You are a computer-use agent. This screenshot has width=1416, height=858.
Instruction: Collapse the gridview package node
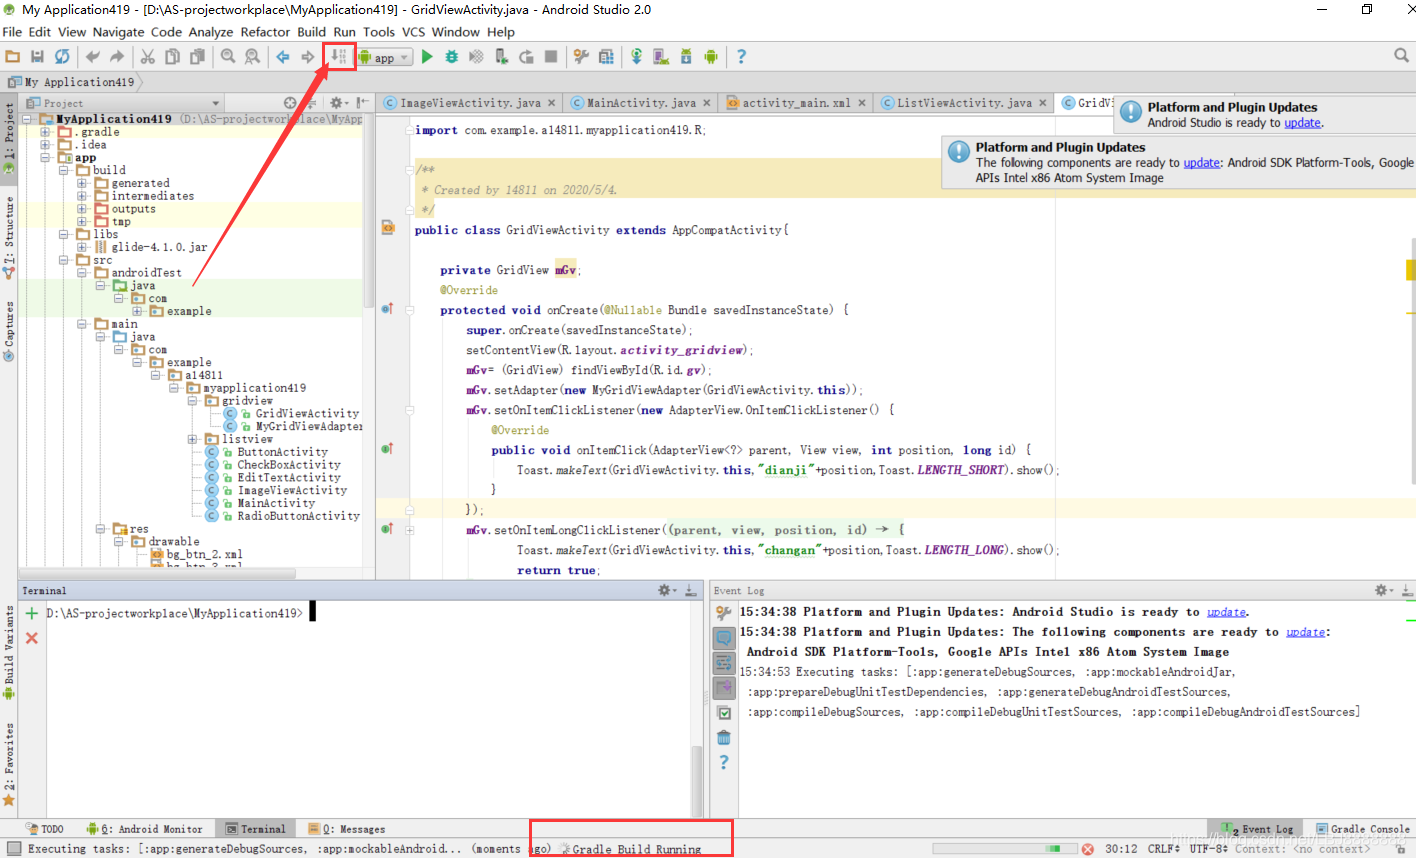click(x=192, y=401)
